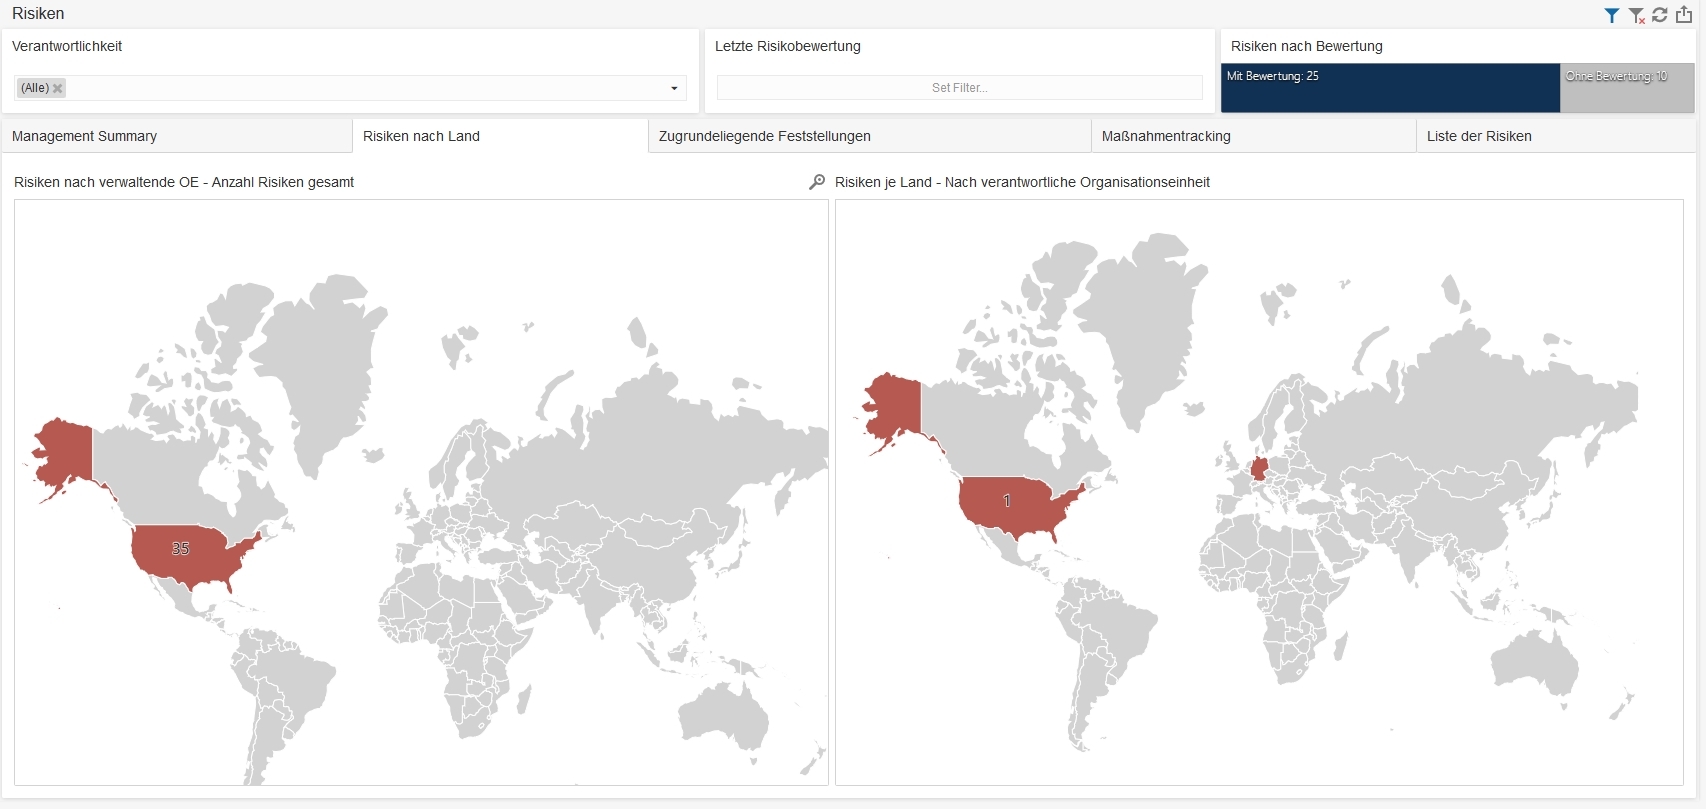Expand the Verantwortlichkeit dropdown arrow
This screenshot has height=809, width=1706.
[x=674, y=89]
